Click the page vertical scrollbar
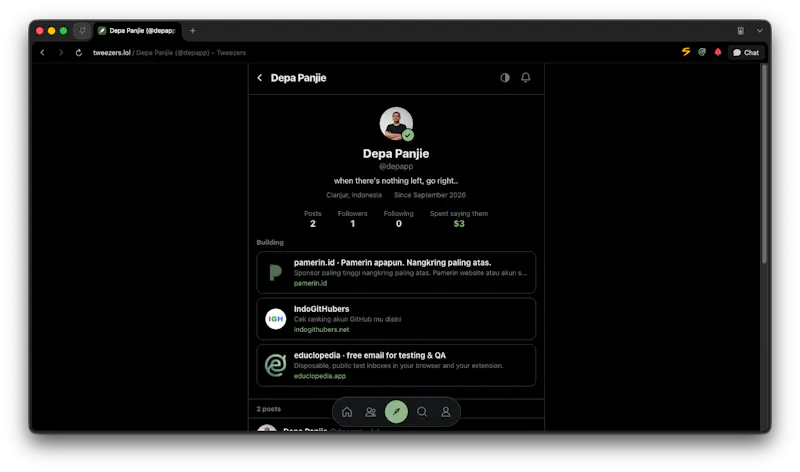800x472 pixels. point(764,163)
